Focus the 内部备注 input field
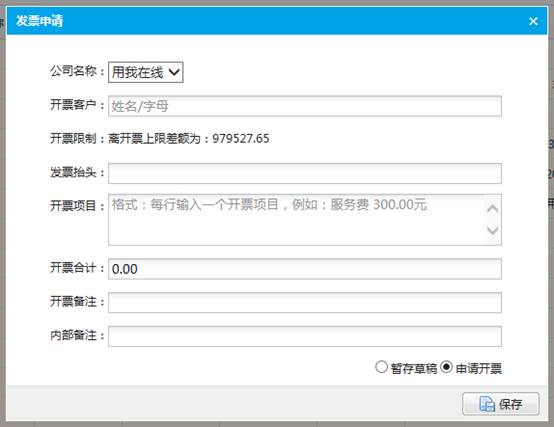The image size is (554, 427). point(305,336)
